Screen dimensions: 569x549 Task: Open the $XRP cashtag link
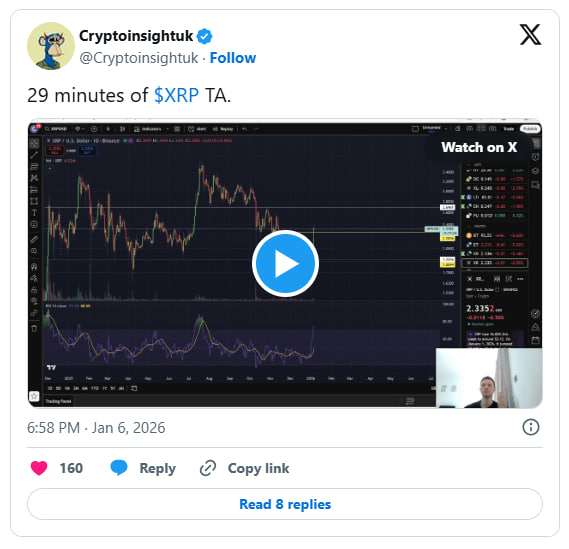(x=176, y=96)
